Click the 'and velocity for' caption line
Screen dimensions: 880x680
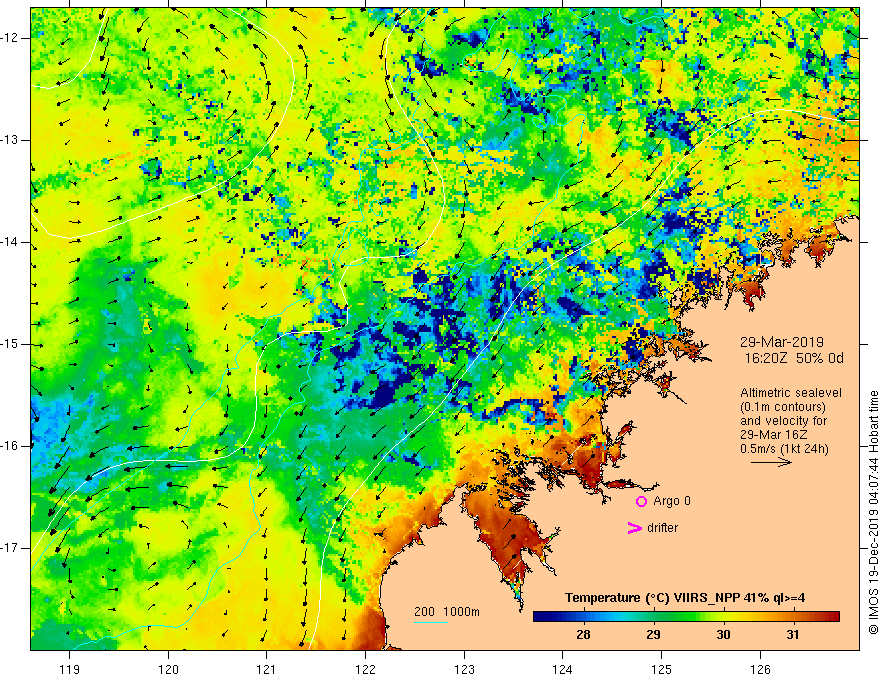coord(783,421)
